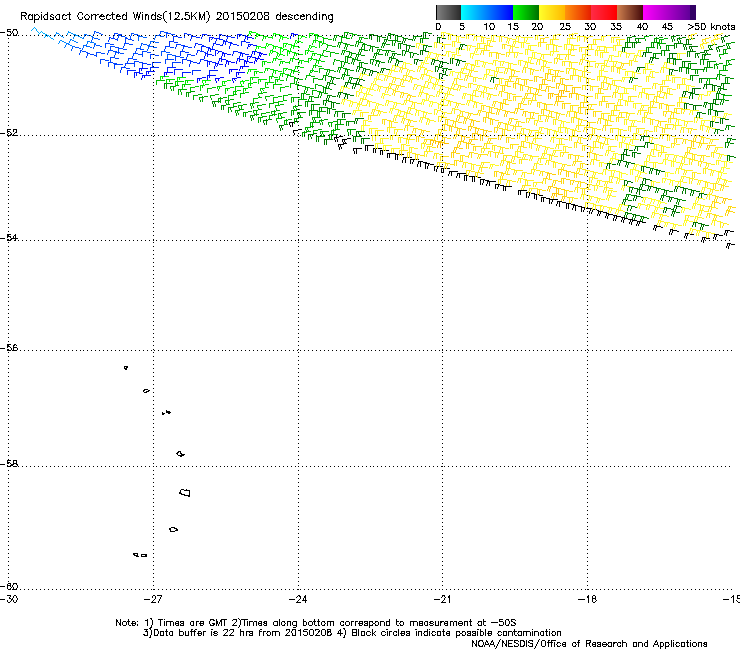The image size is (740, 650).
Task: Pick the red 30-35 knots legend segment
Action: pyautogui.click(x=604, y=12)
